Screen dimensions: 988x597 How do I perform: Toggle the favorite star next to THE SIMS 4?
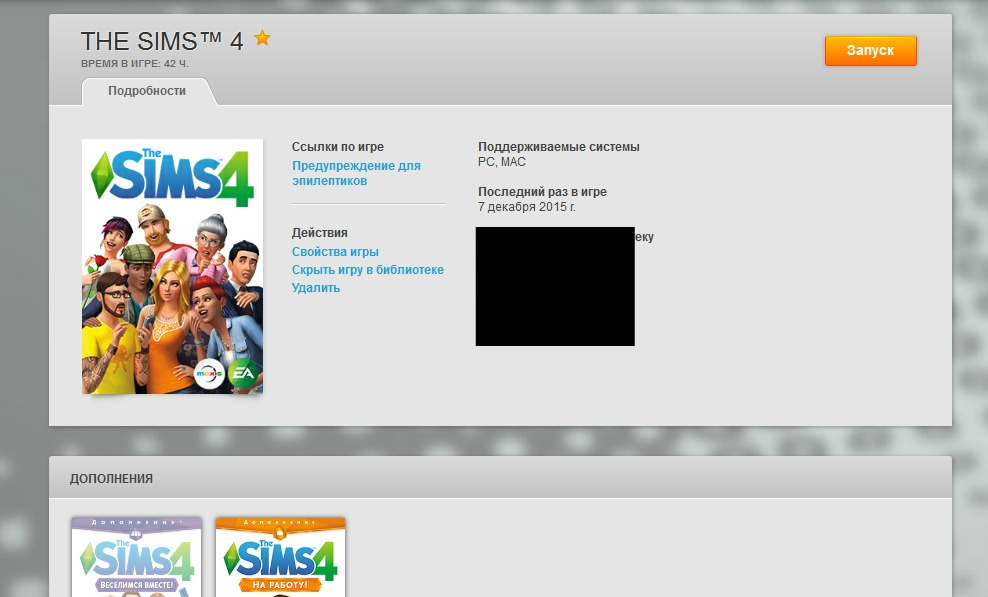point(262,38)
